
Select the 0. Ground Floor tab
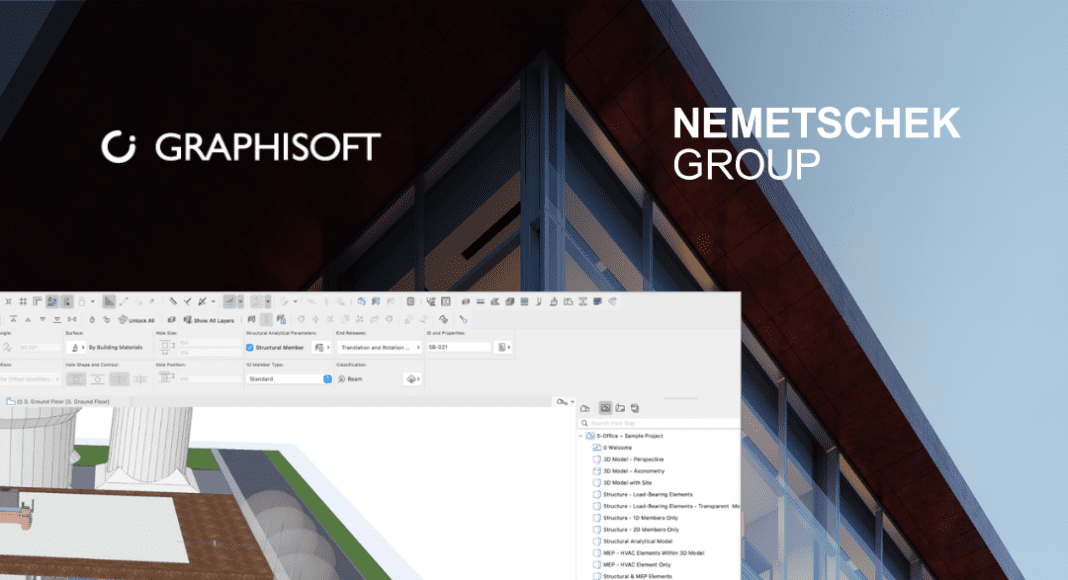60,401
